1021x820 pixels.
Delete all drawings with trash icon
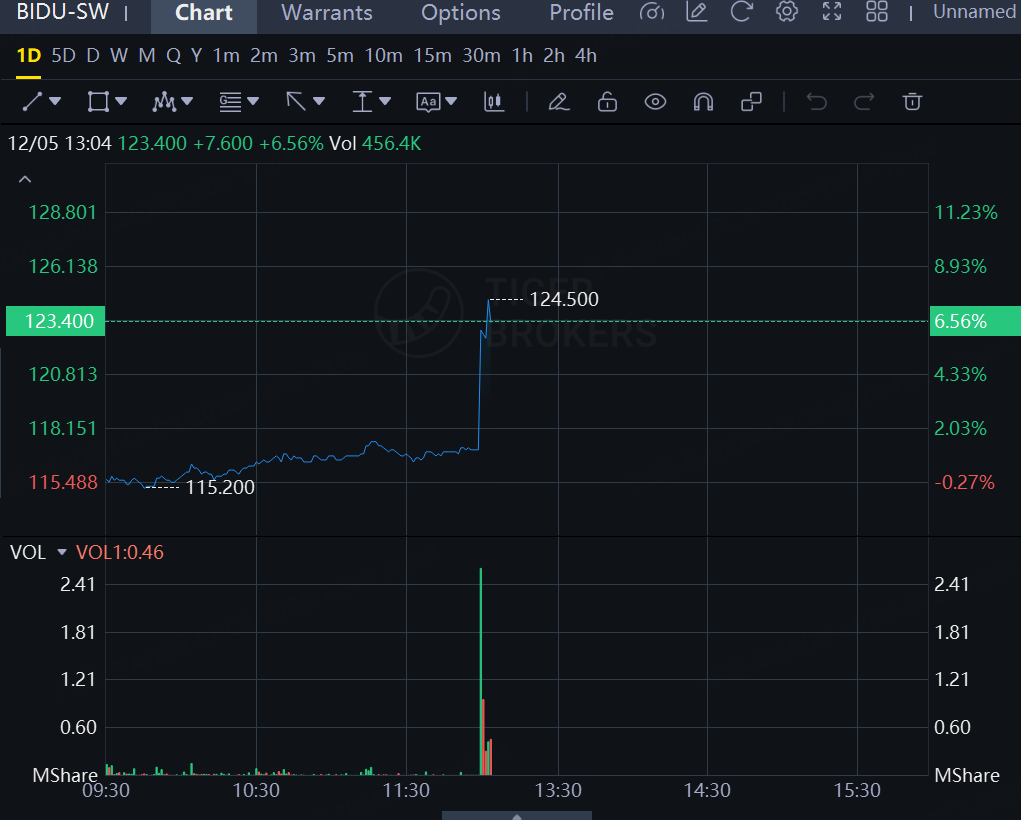pyautogui.click(x=912, y=102)
